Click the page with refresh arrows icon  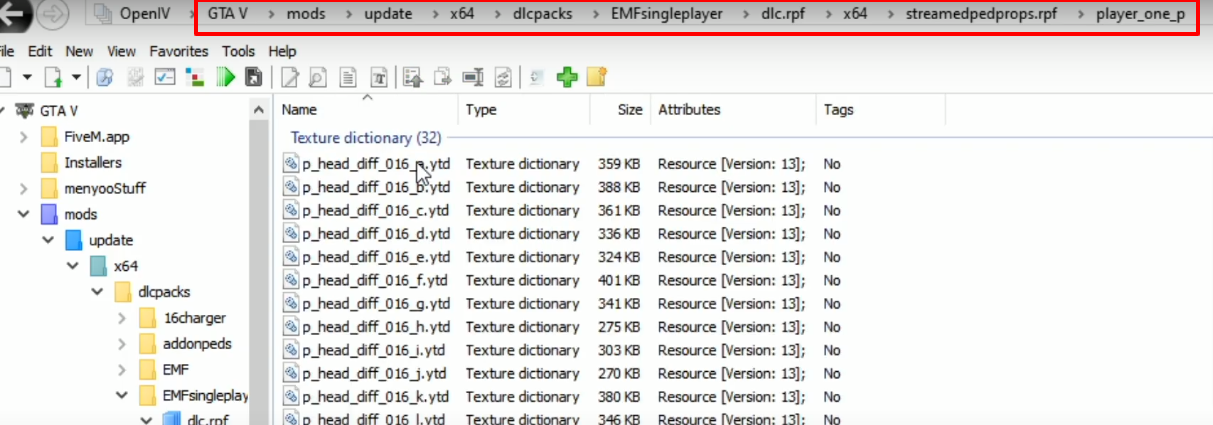point(503,77)
